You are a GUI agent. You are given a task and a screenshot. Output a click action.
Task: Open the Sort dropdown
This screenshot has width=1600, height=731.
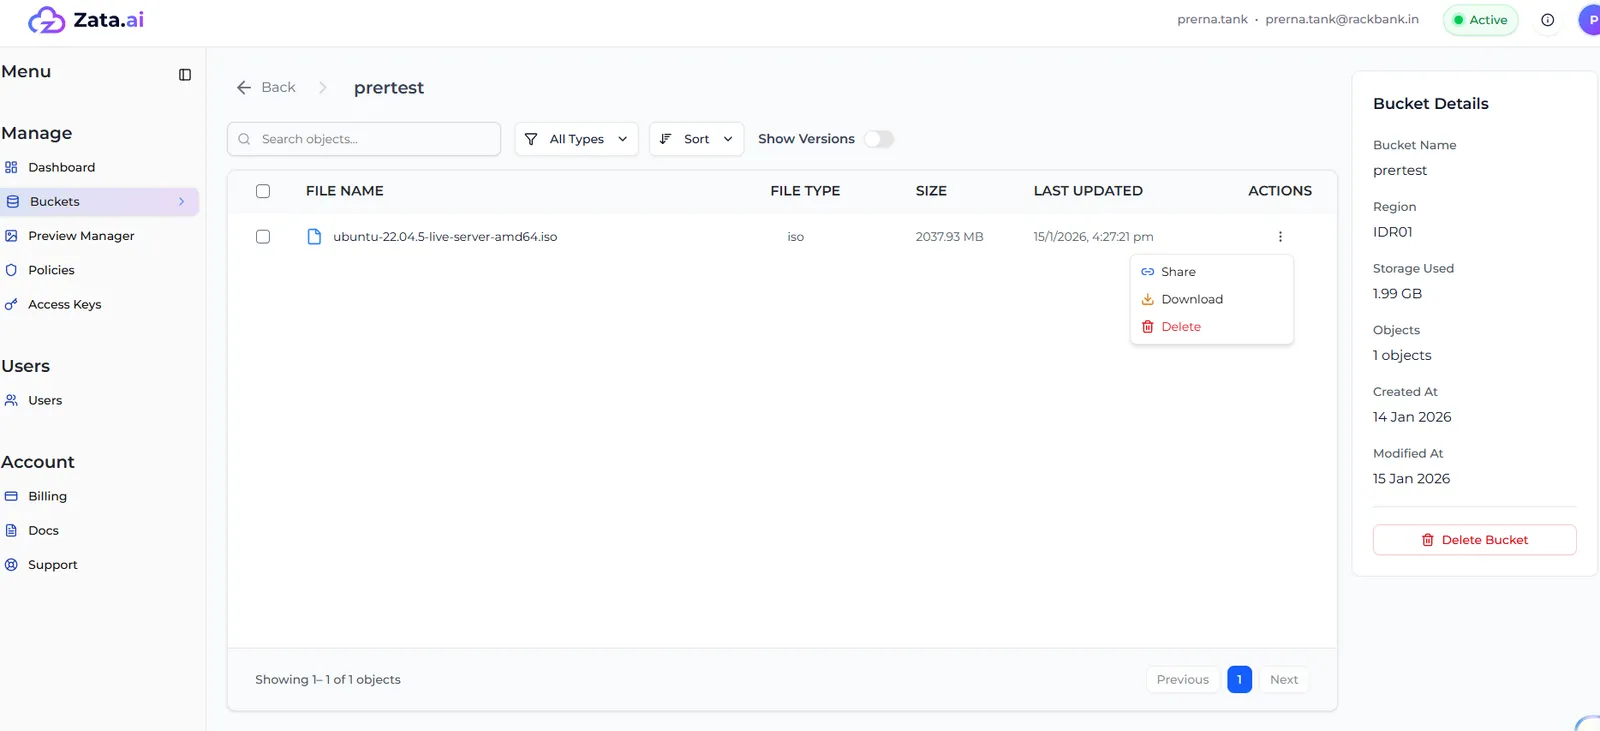(696, 139)
